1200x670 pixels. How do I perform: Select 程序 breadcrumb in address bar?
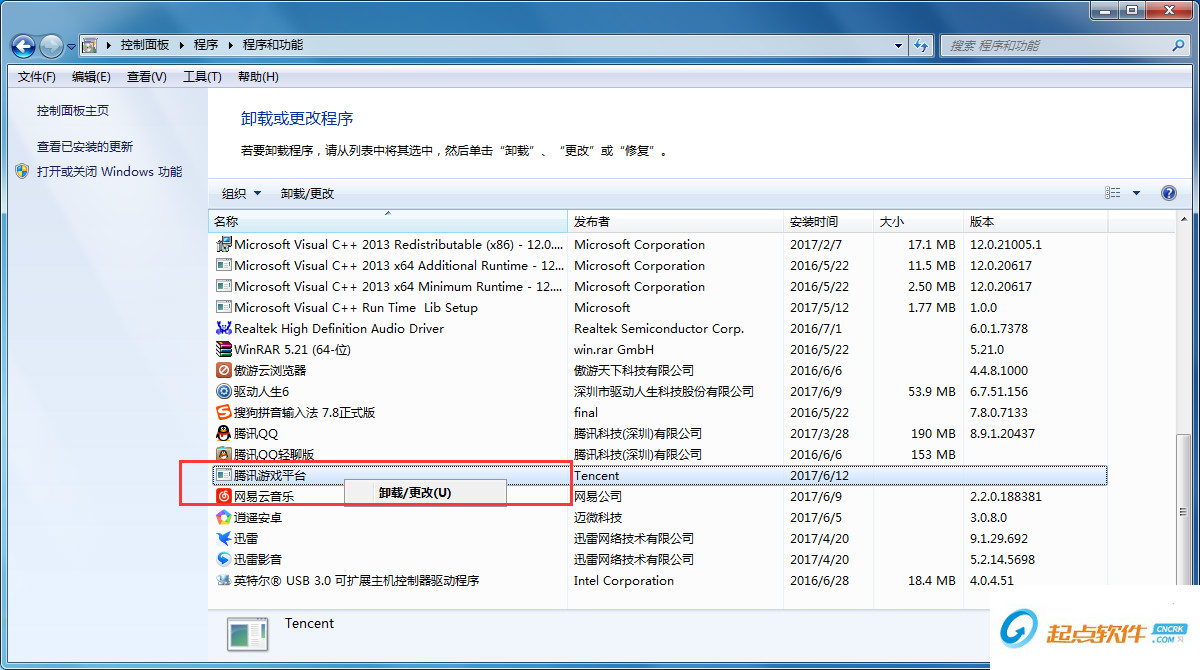[206, 45]
